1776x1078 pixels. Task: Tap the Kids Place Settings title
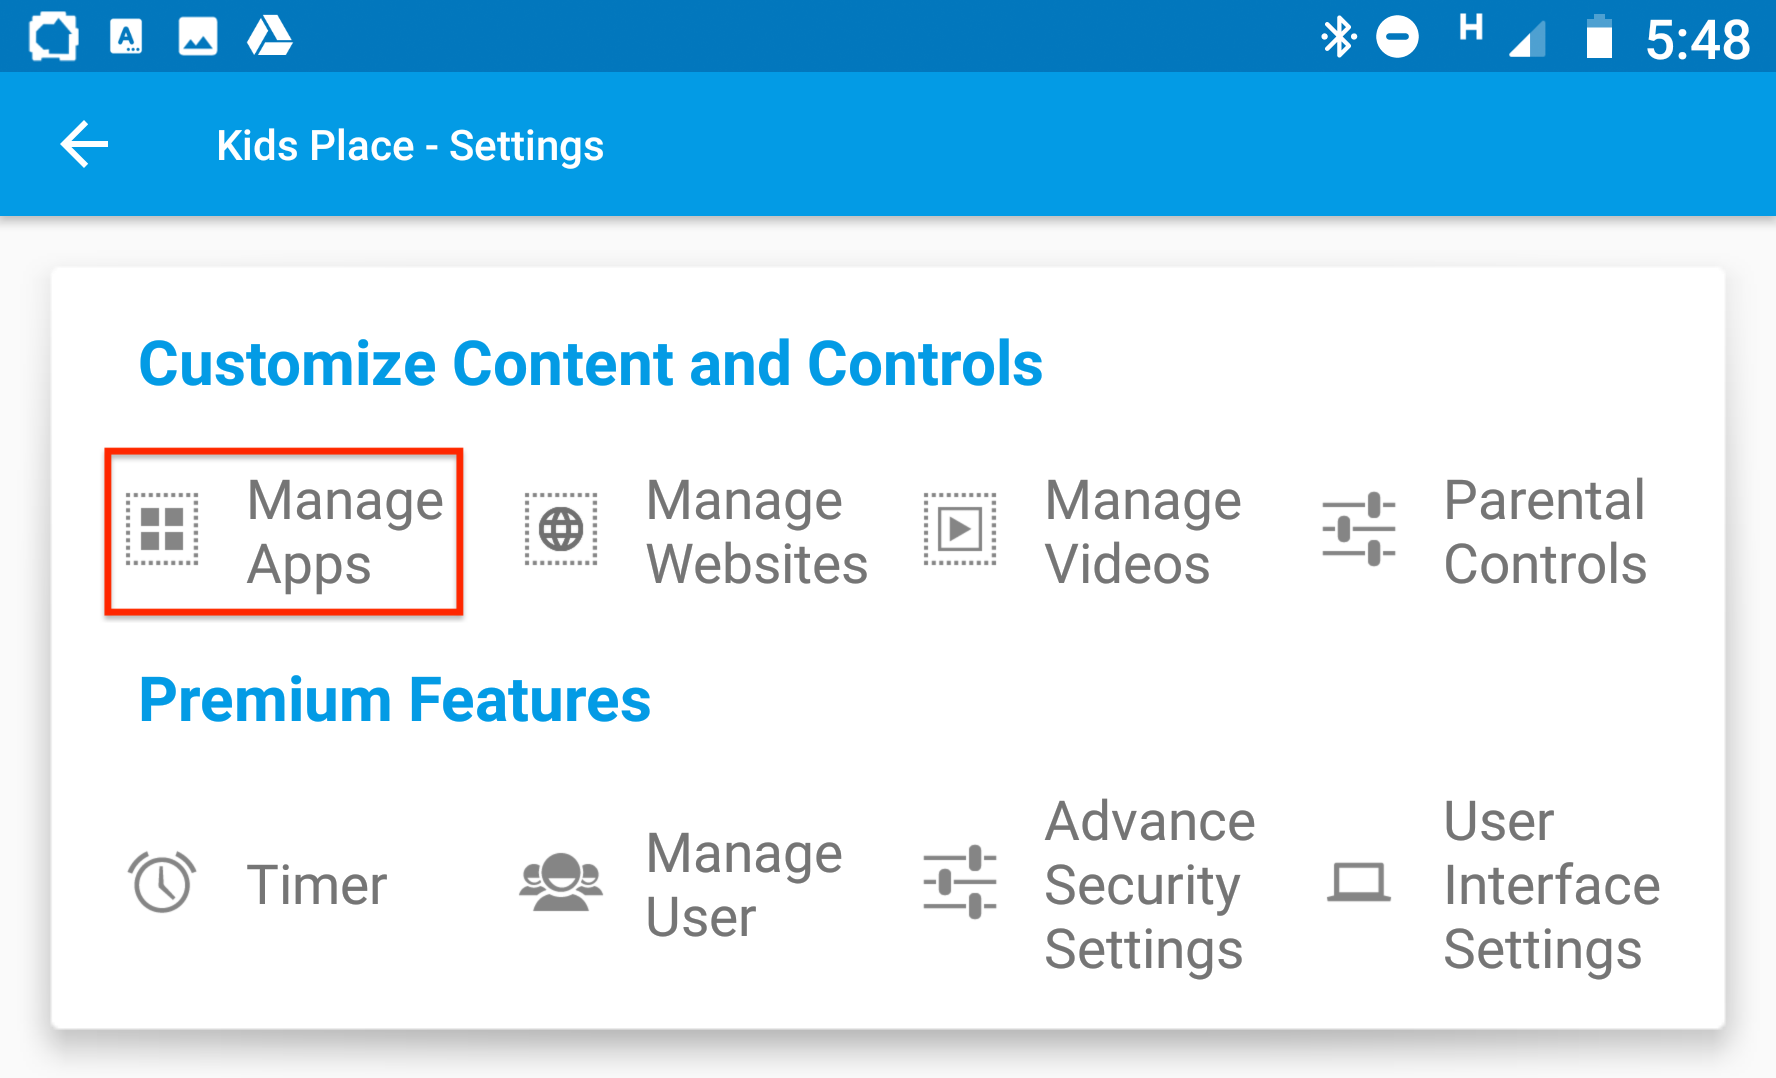point(411,144)
